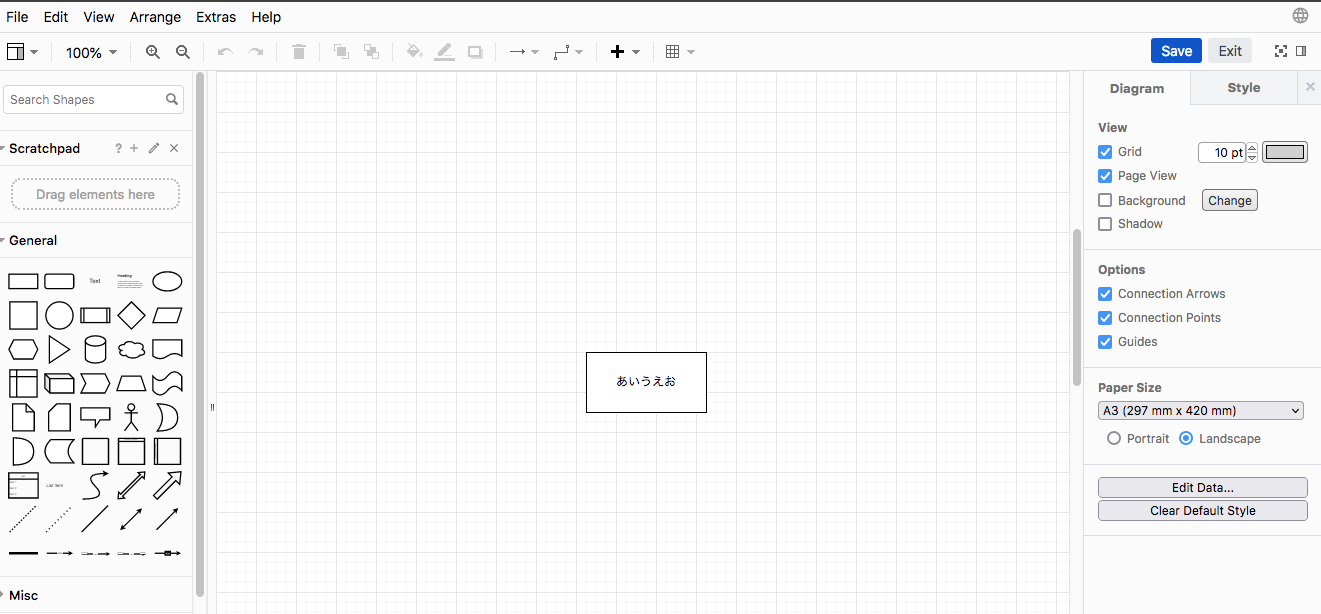Click the Scratchpad edit pencil icon
The width and height of the screenshot is (1321, 614).
(154, 148)
